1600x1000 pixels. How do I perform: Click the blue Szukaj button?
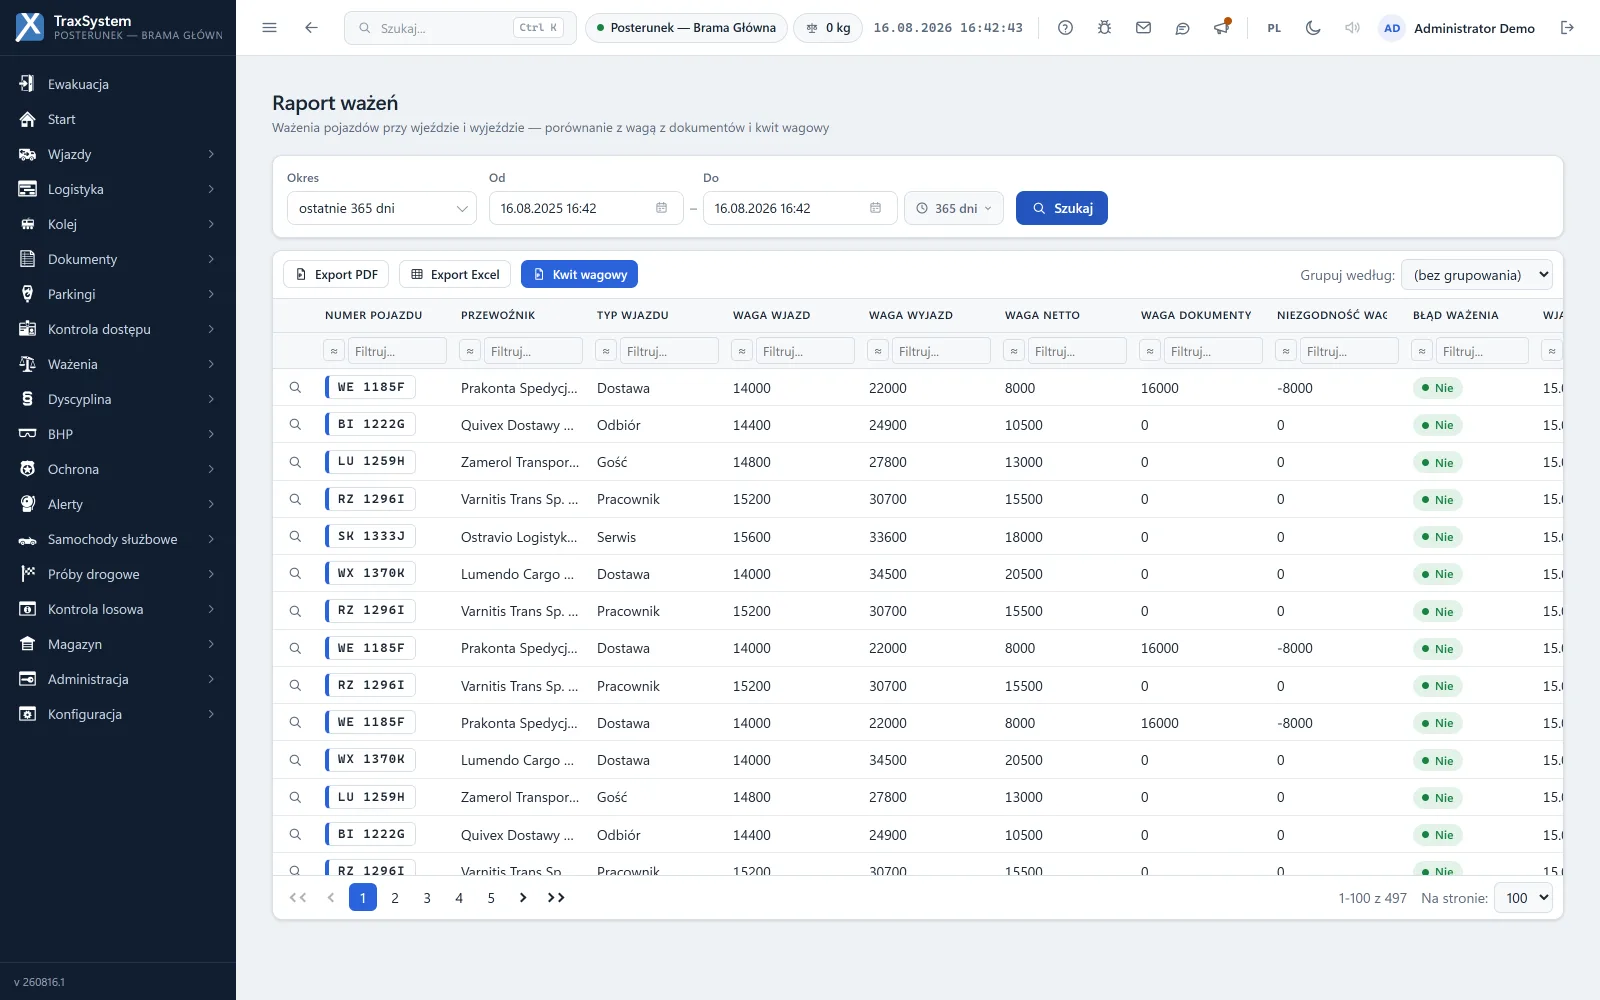[x=1062, y=208]
